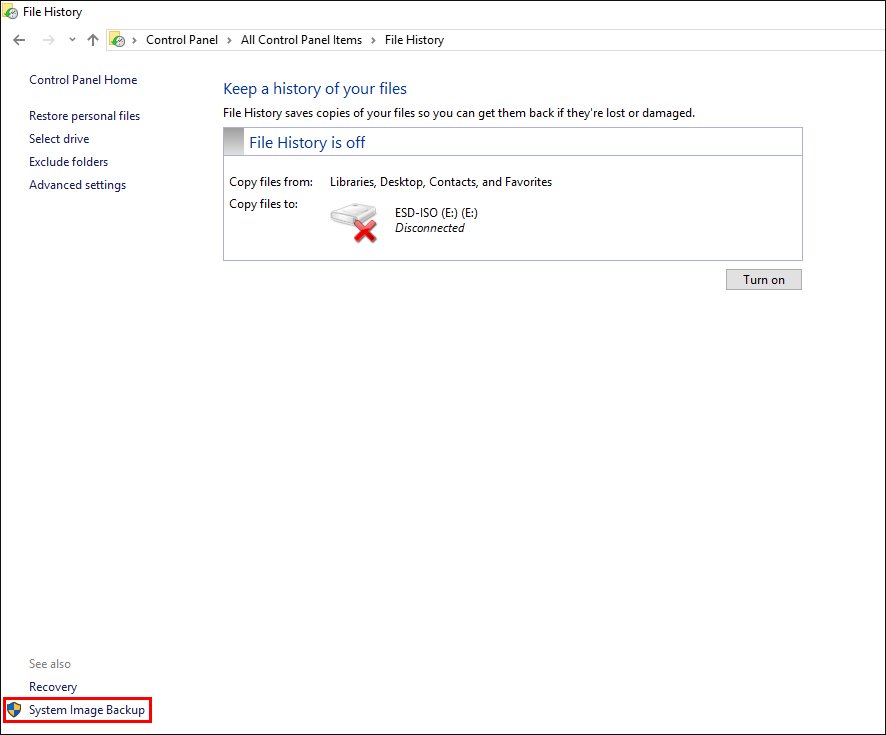
Task: Open Control Panel Home link
Action: pyautogui.click(x=83, y=80)
